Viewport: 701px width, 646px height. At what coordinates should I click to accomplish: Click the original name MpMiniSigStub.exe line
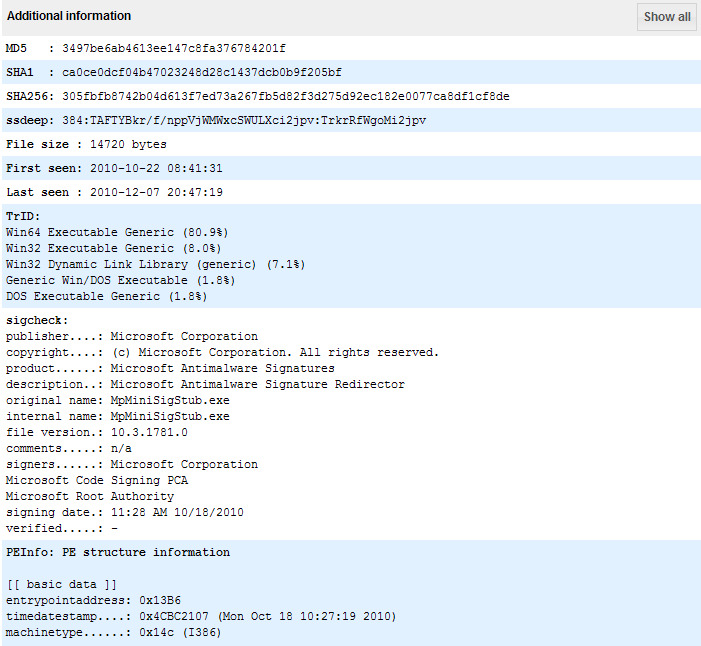(118, 400)
